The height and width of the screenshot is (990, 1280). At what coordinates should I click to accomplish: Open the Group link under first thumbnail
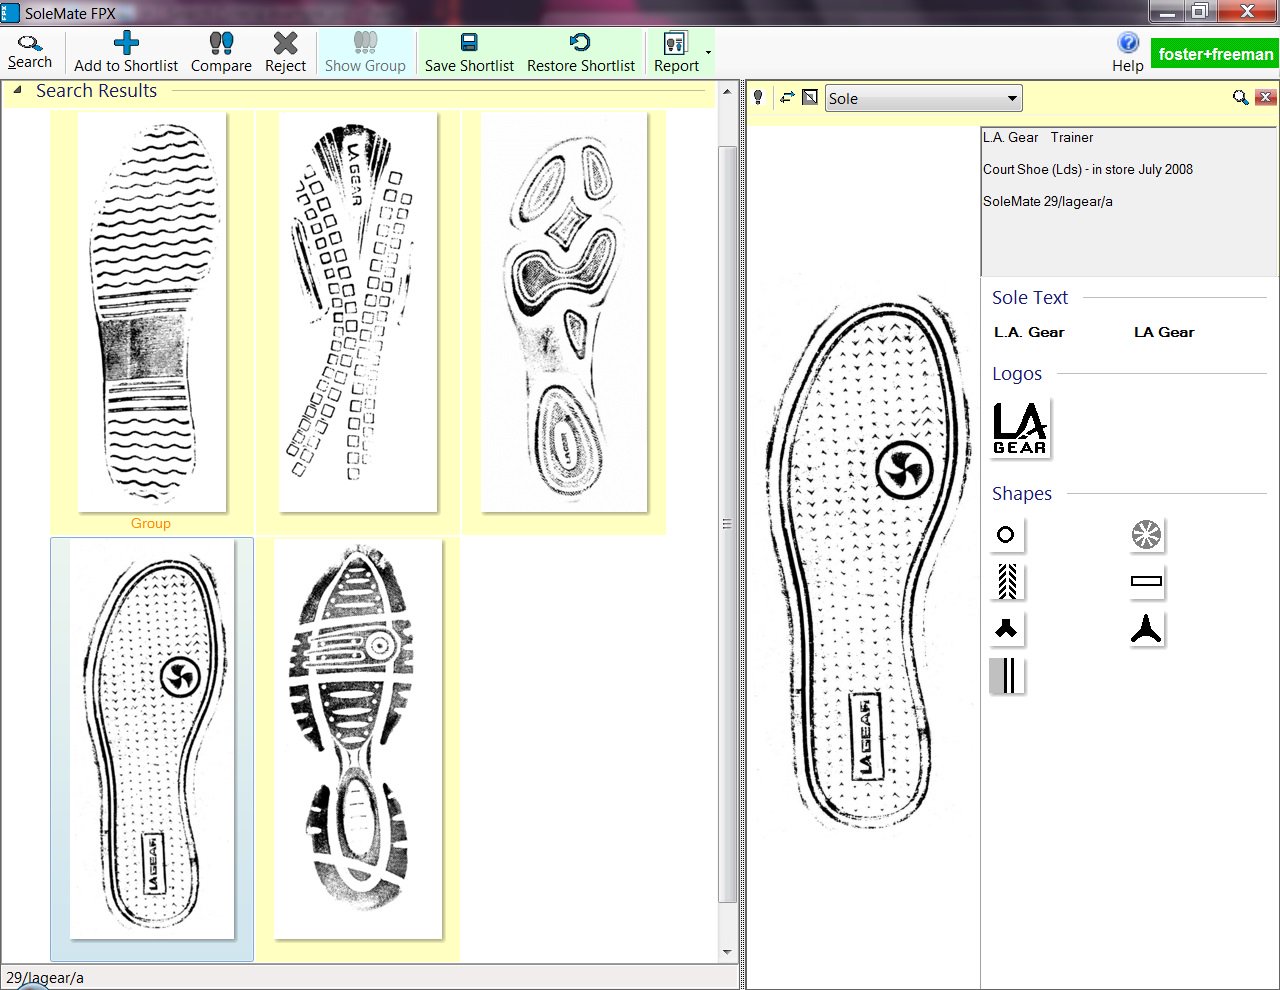(150, 523)
